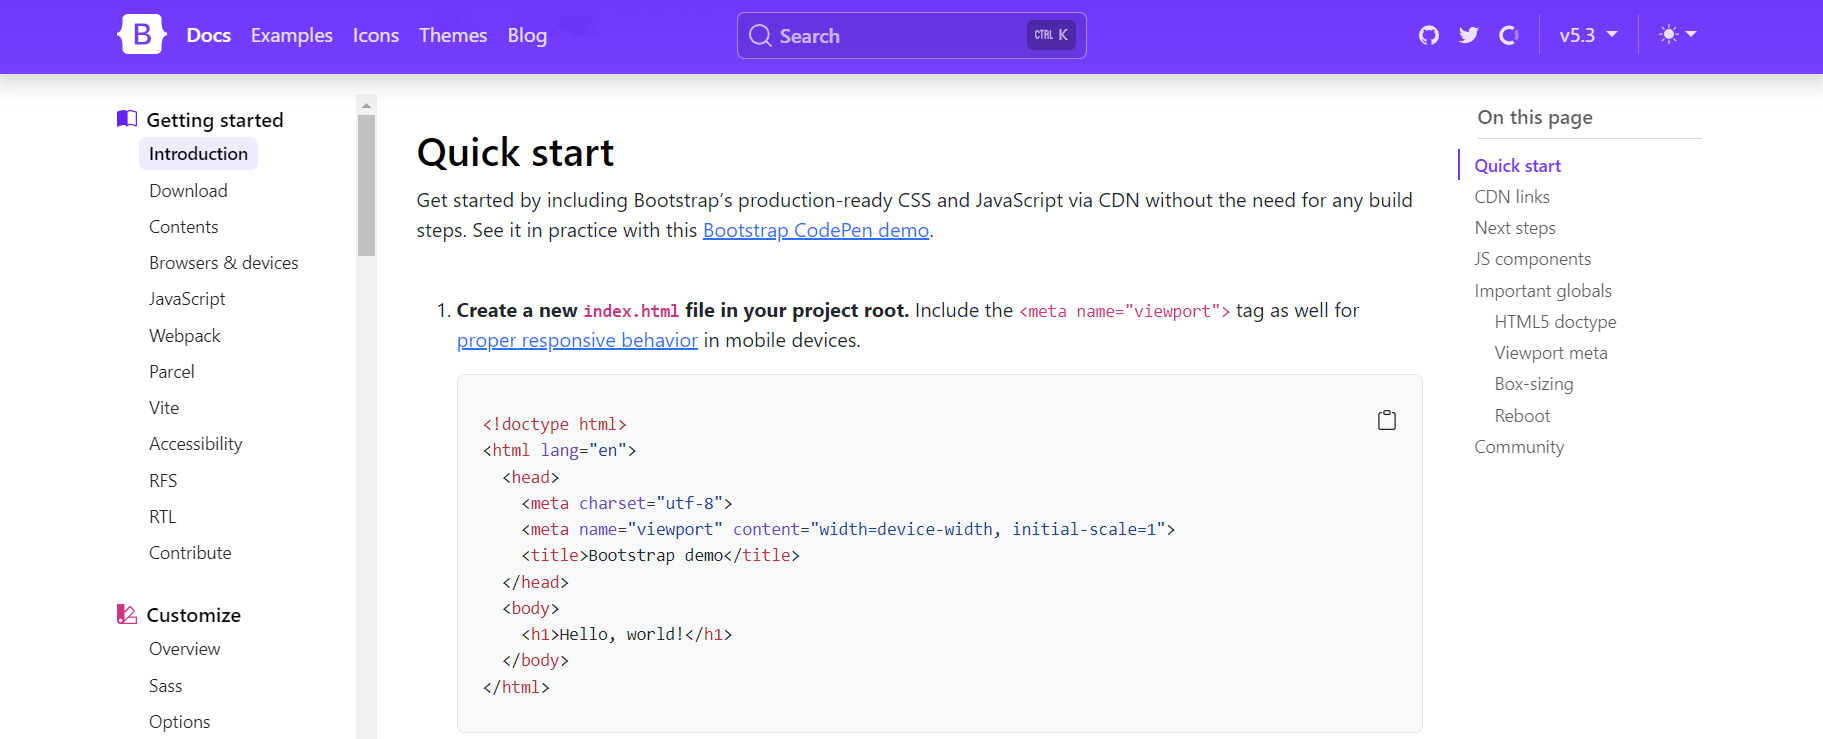Click the Quick start heading

[515, 153]
